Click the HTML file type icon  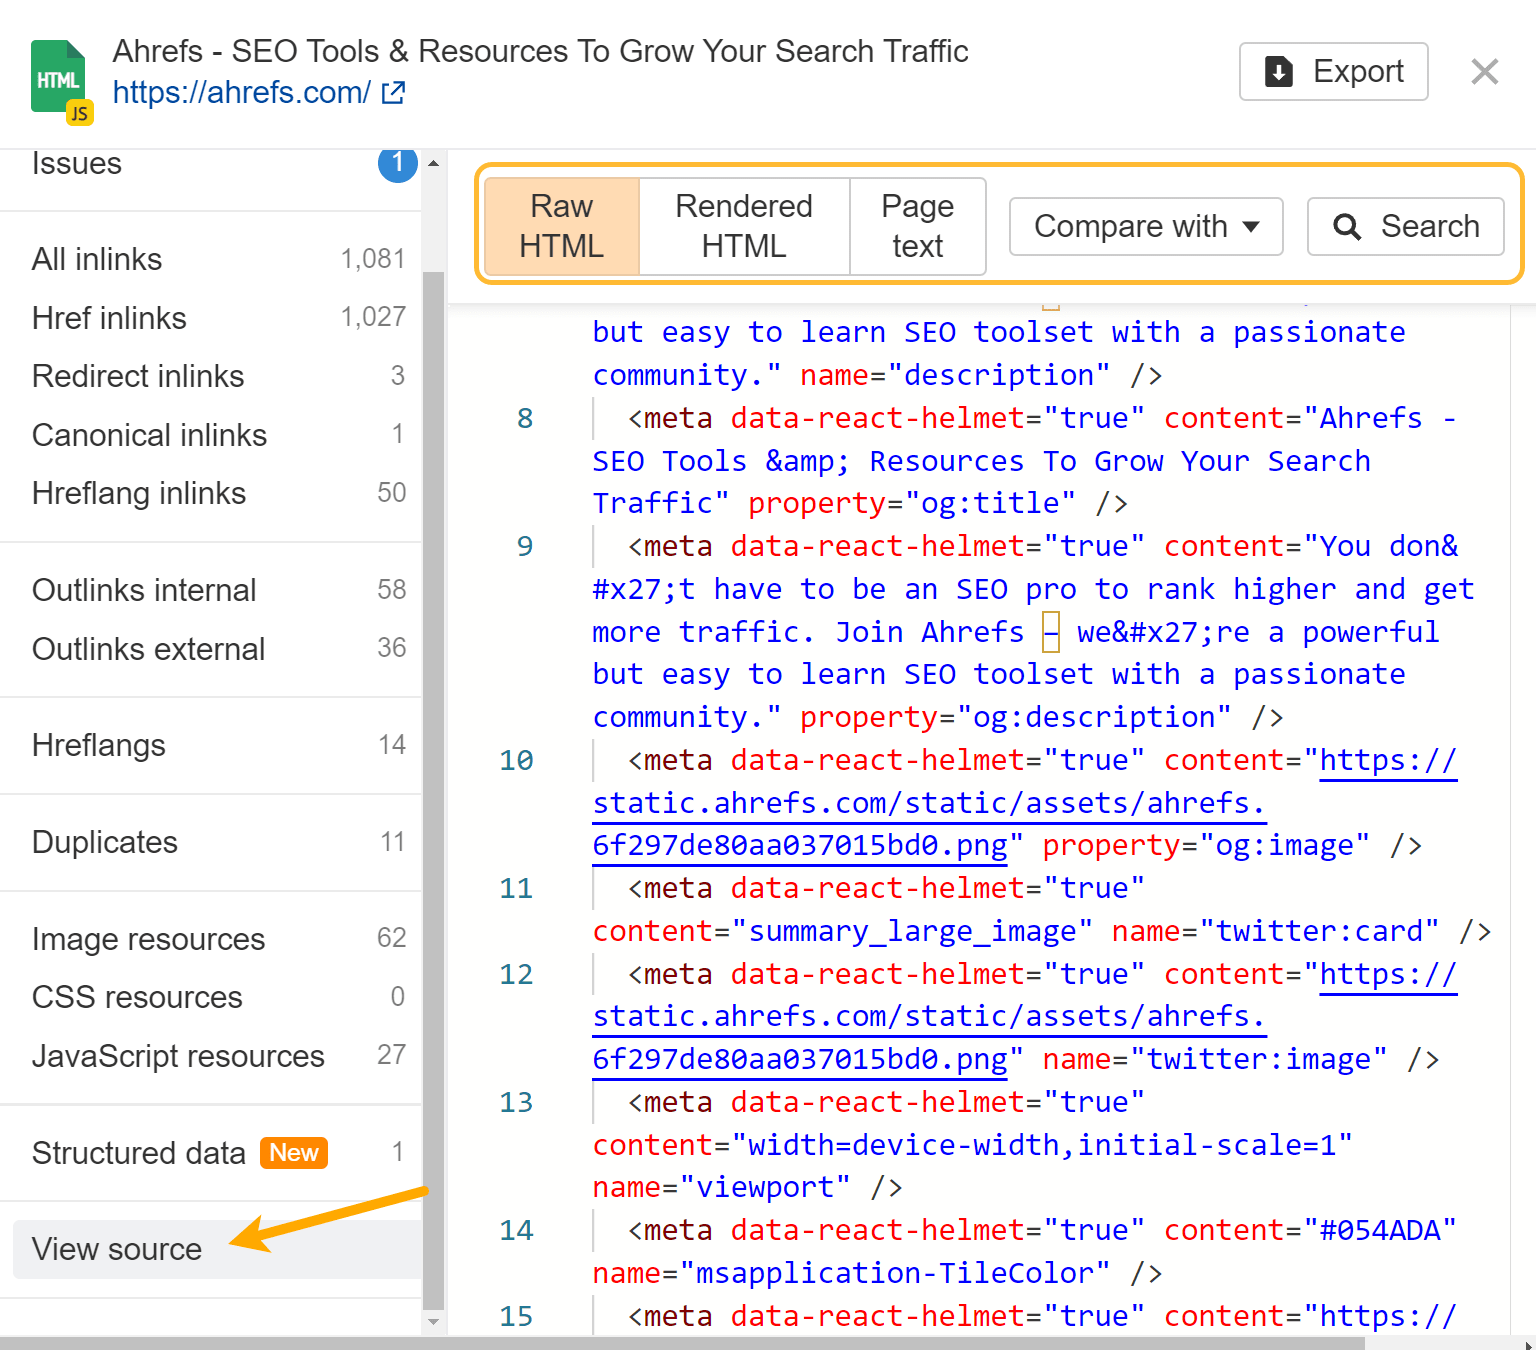(58, 75)
